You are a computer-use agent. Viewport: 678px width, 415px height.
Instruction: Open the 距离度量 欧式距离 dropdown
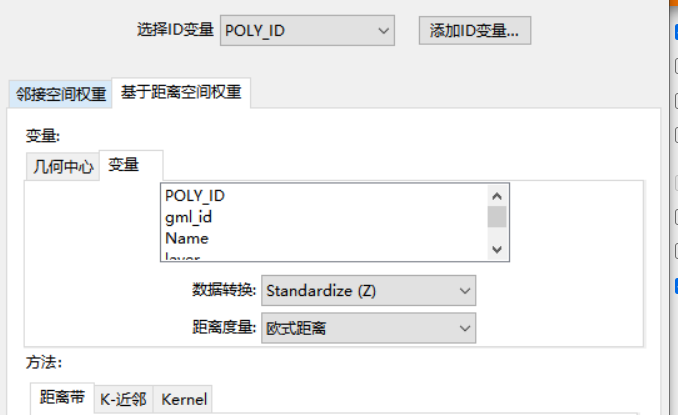368,327
